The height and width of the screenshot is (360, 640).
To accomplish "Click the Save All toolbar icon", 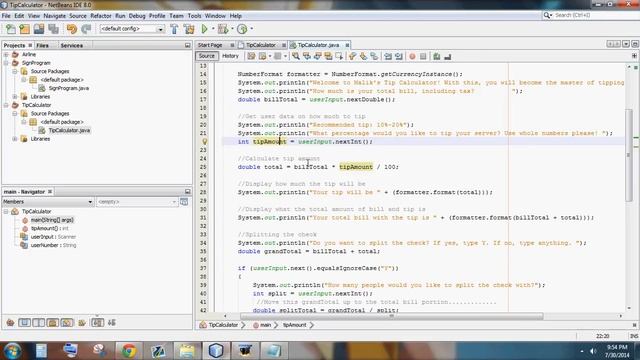I will coord(53,29).
